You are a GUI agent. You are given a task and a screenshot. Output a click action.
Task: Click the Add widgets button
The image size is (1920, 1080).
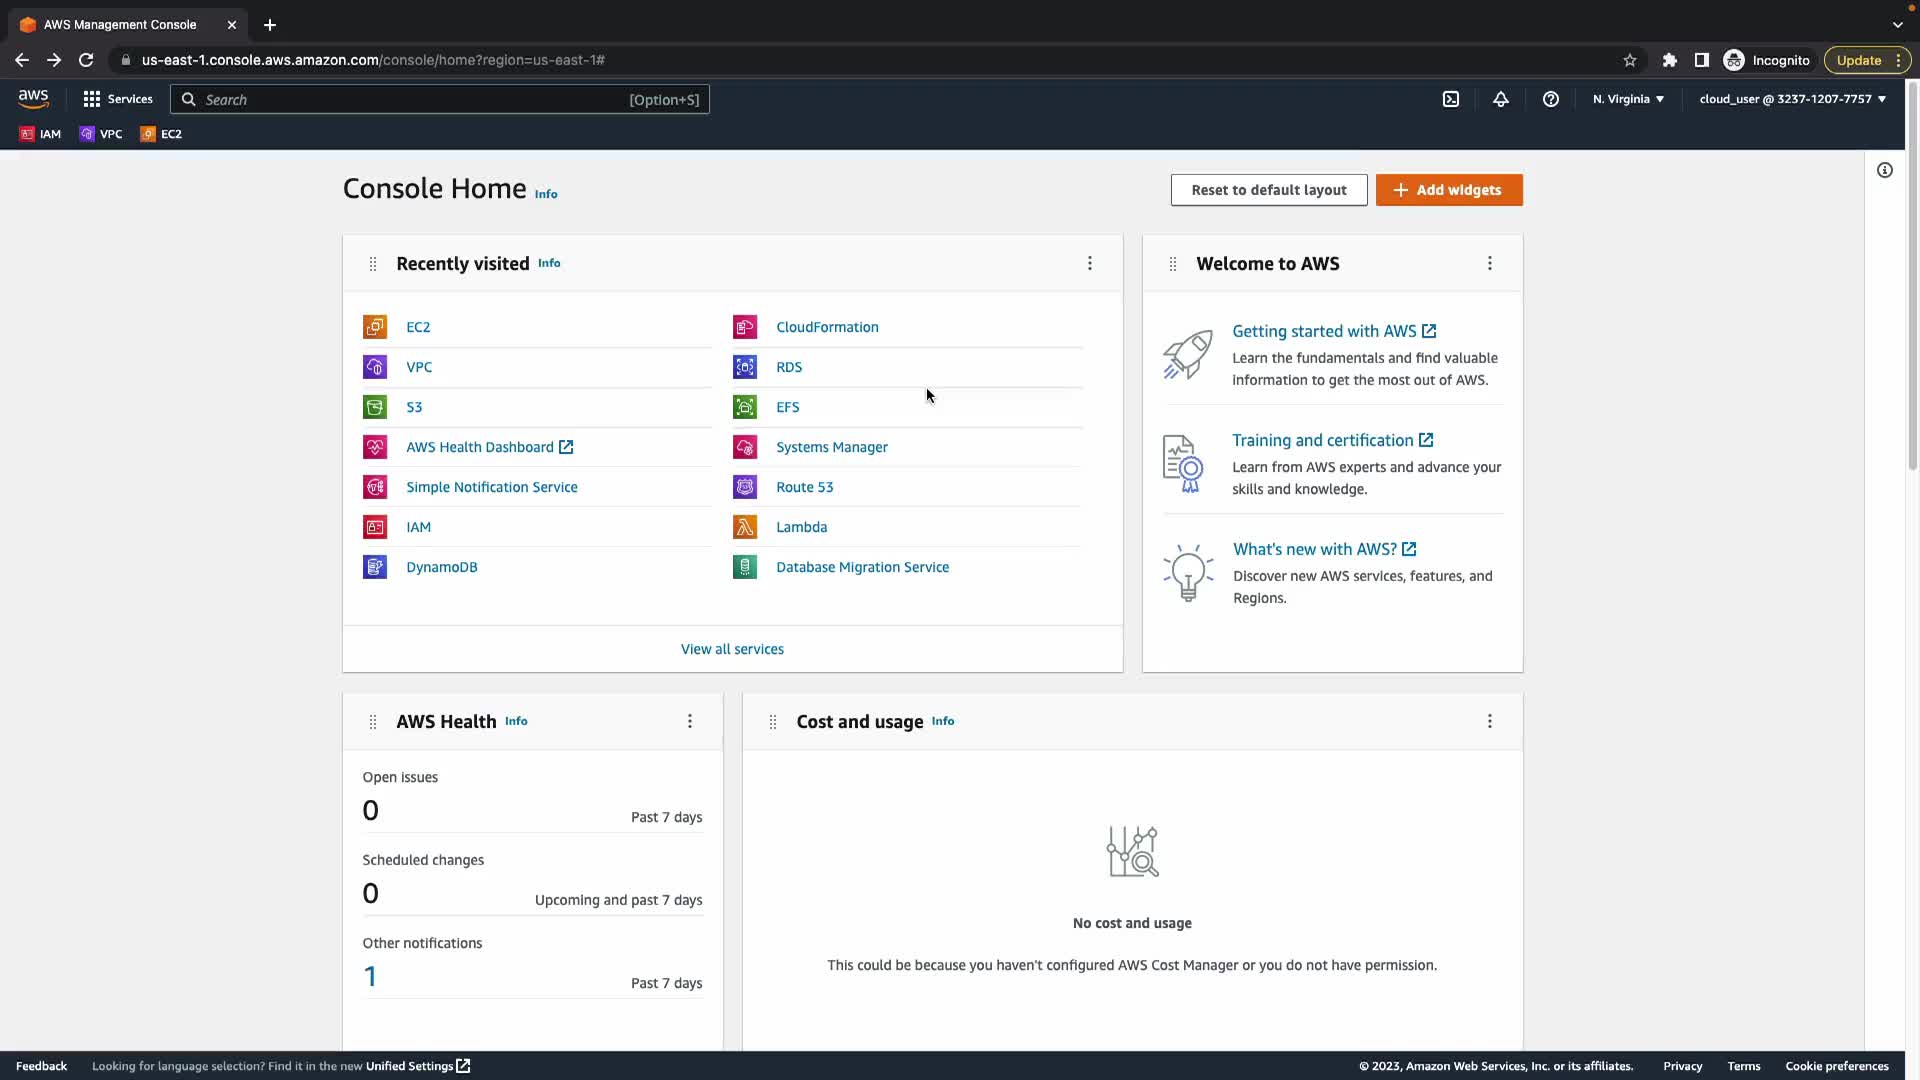[1449, 190]
